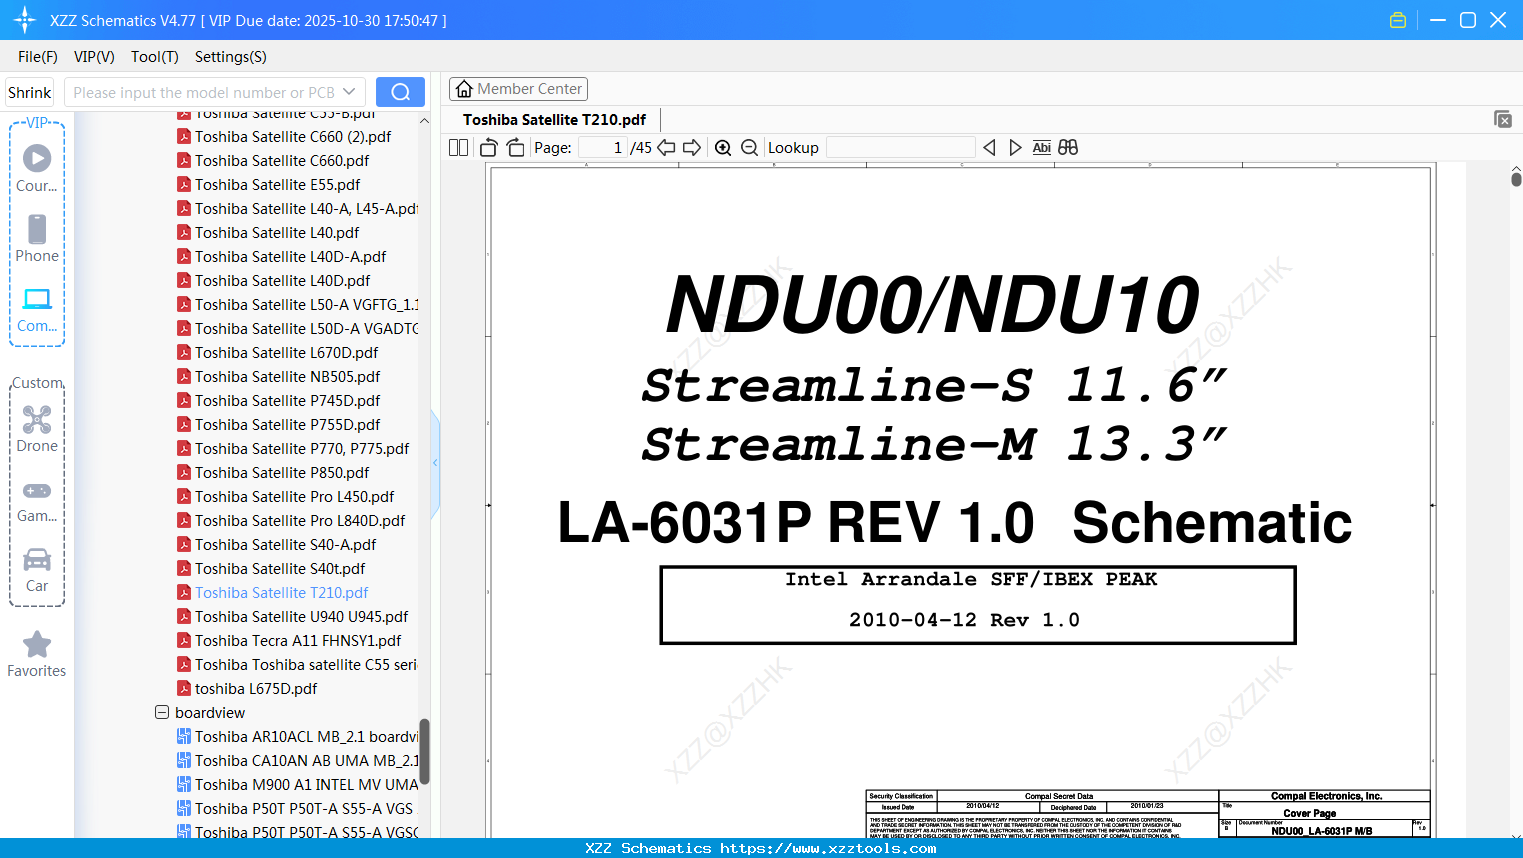
Task: Open Toshiba Tecra A11 FHNSY1.pdf
Action: 289,641
